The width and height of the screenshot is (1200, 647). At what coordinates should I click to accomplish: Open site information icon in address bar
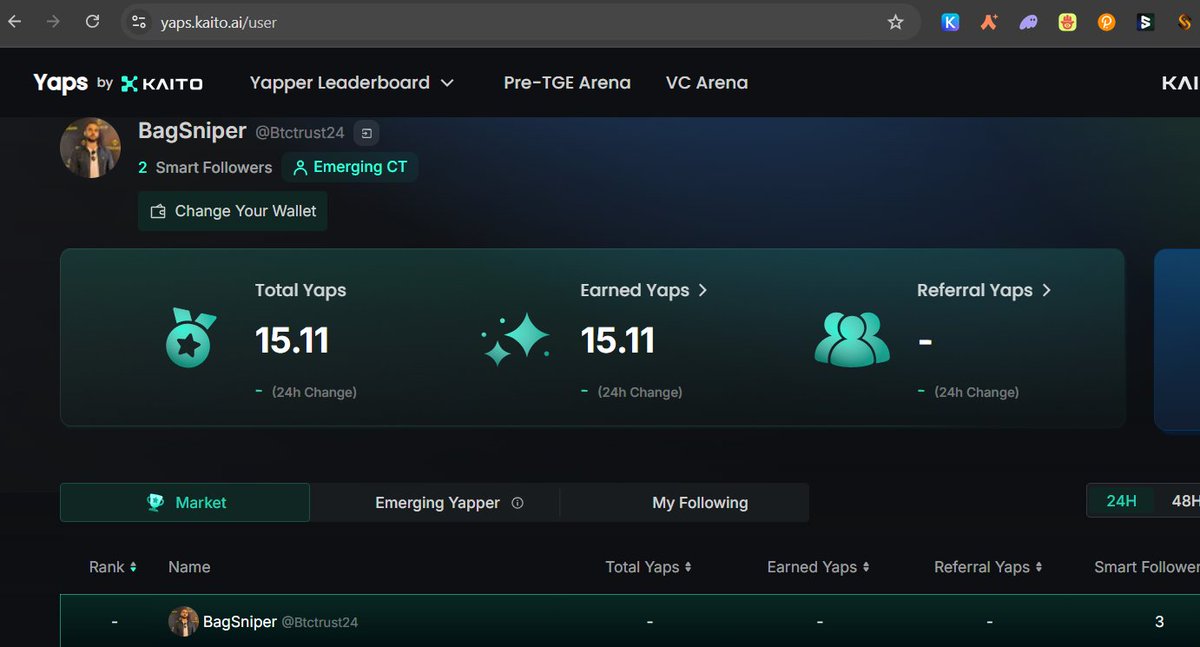point(139,22)
